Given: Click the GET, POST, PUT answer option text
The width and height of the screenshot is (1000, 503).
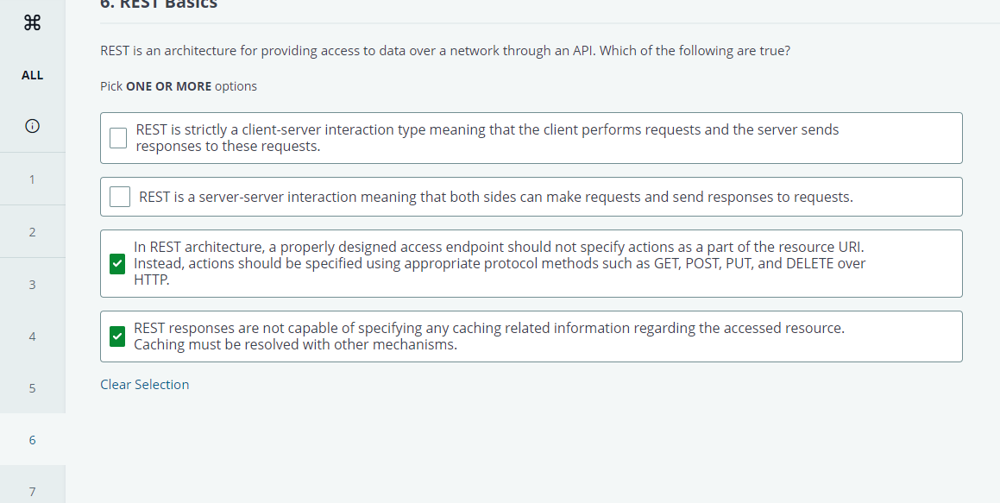Looking at the screenshot, I should [499, 263].
